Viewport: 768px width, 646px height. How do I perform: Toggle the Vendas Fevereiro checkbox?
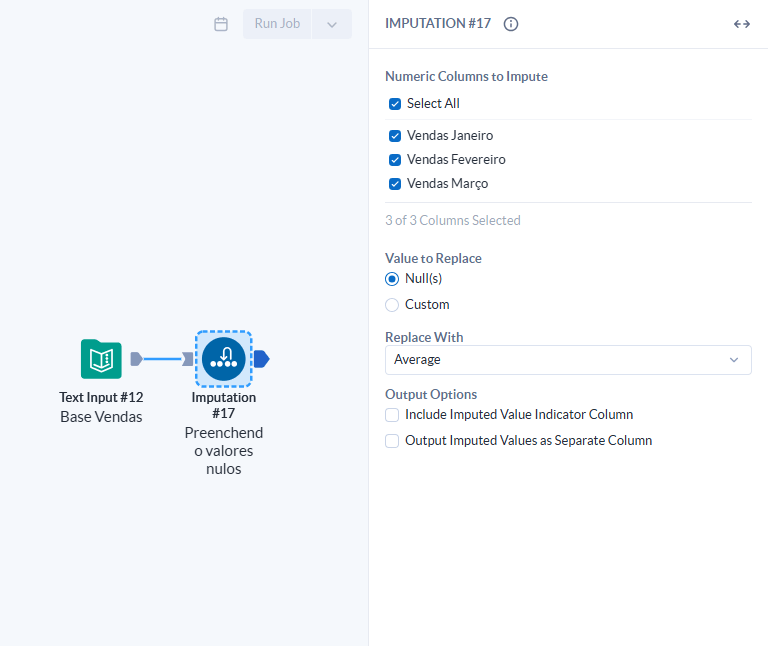[x=395, y=160]
